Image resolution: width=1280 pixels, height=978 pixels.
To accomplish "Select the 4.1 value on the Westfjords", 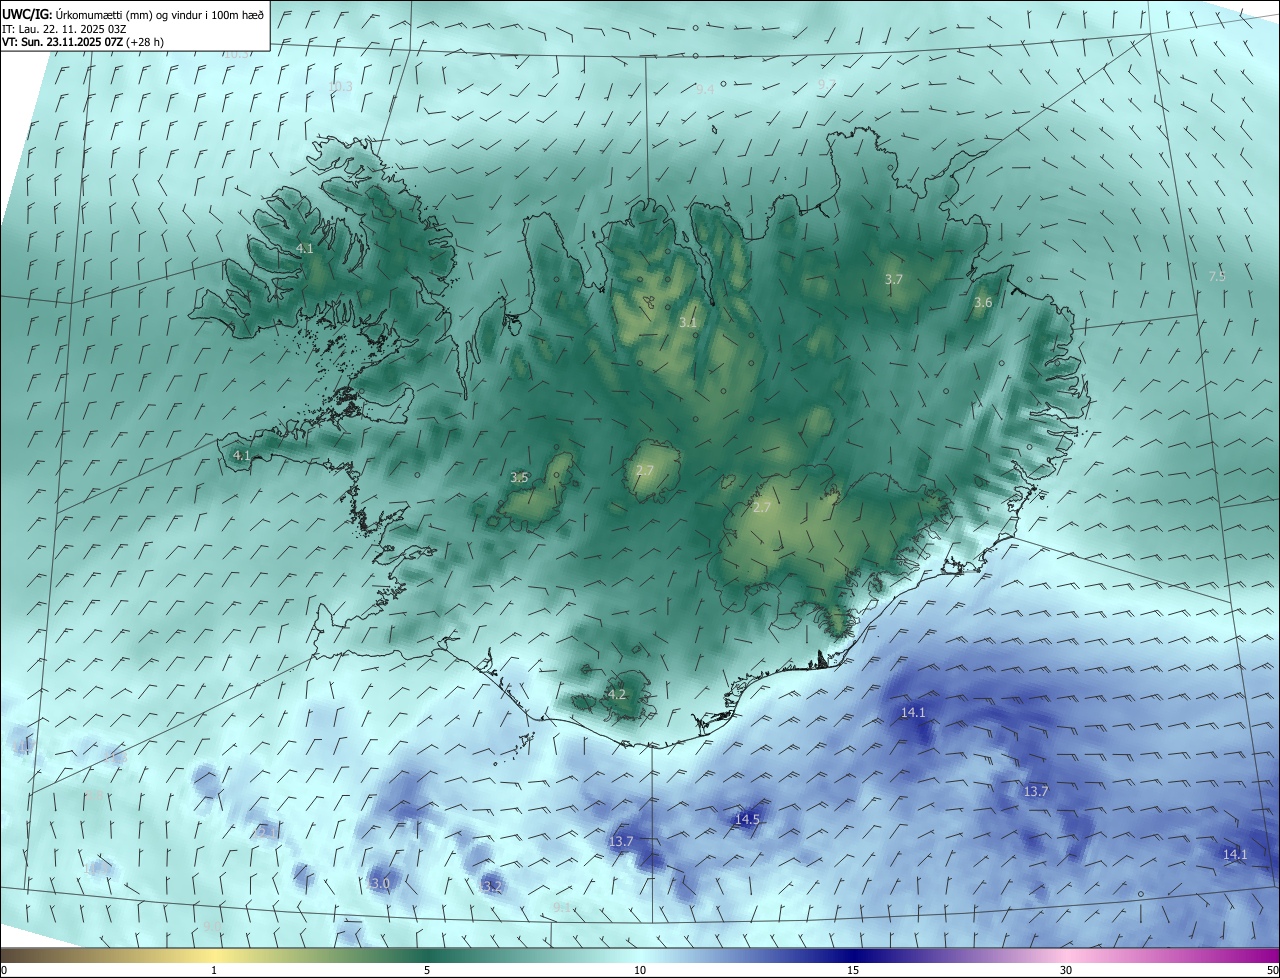I will 305,248.
